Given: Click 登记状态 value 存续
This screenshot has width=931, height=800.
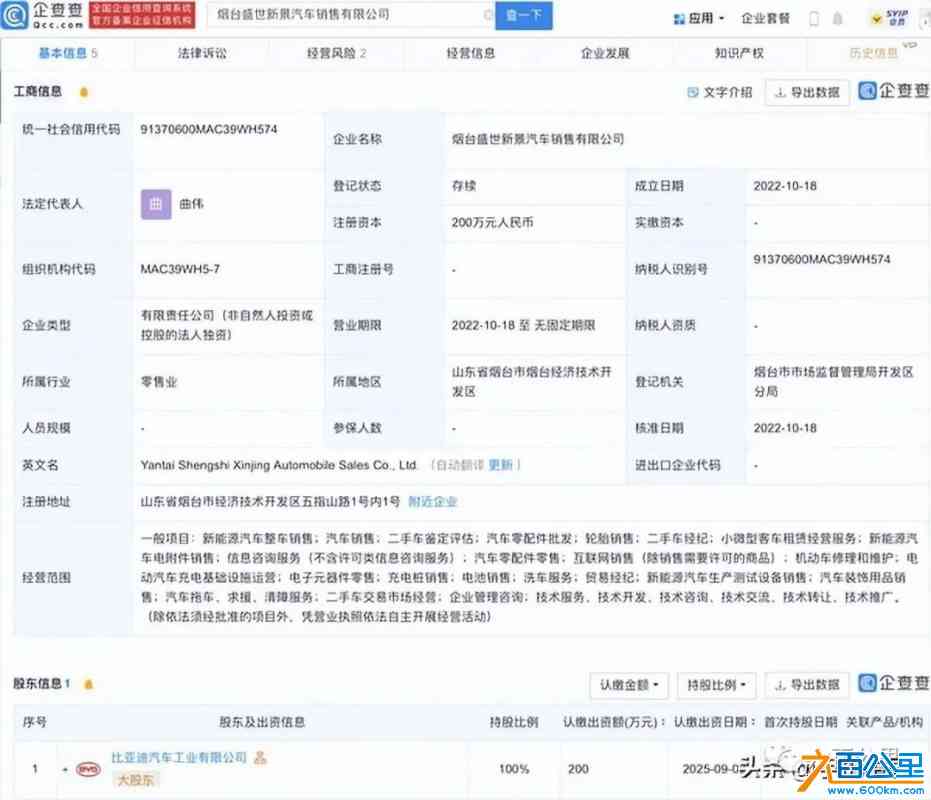Looking at the screenshot, I should 464,186.
